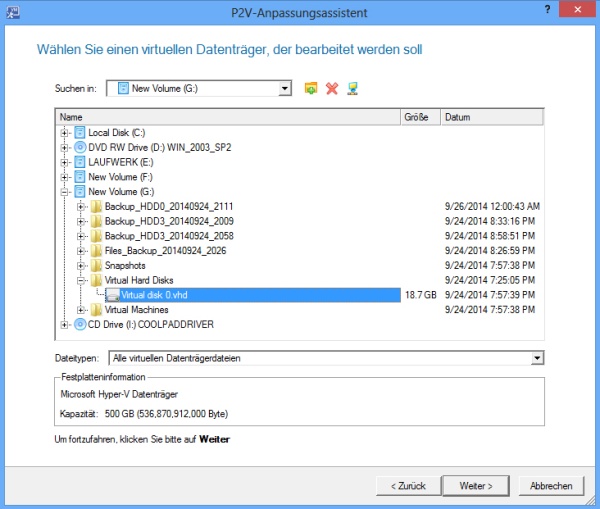Sort by the Name column header
Image resolution: width=600 pixels, height=509 pixels.
[x=228, y=117]
